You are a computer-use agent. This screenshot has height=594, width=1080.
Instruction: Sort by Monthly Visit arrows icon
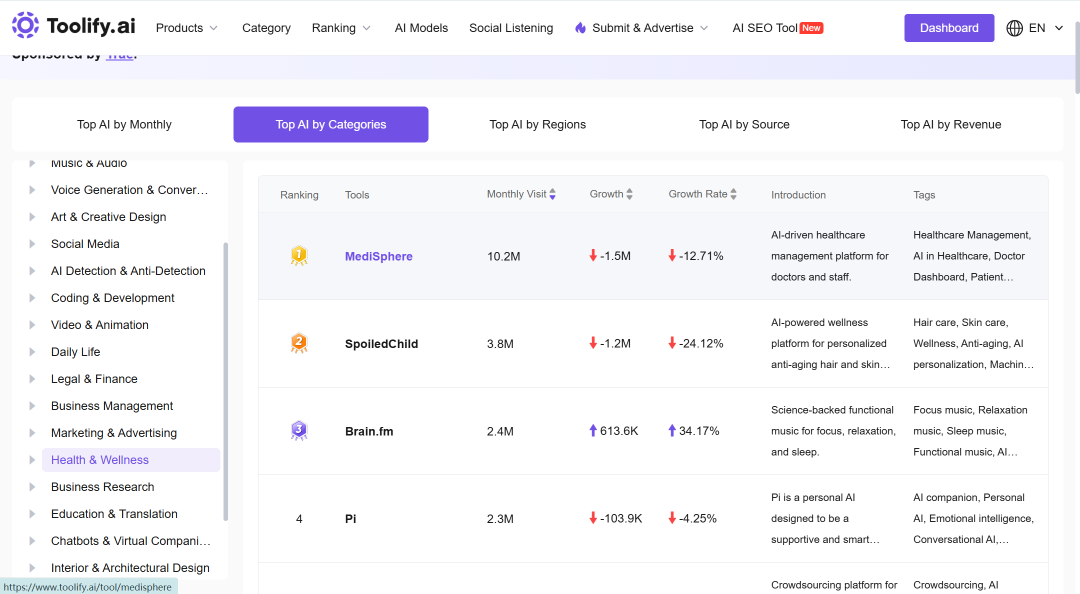click(x=552, y=194)
